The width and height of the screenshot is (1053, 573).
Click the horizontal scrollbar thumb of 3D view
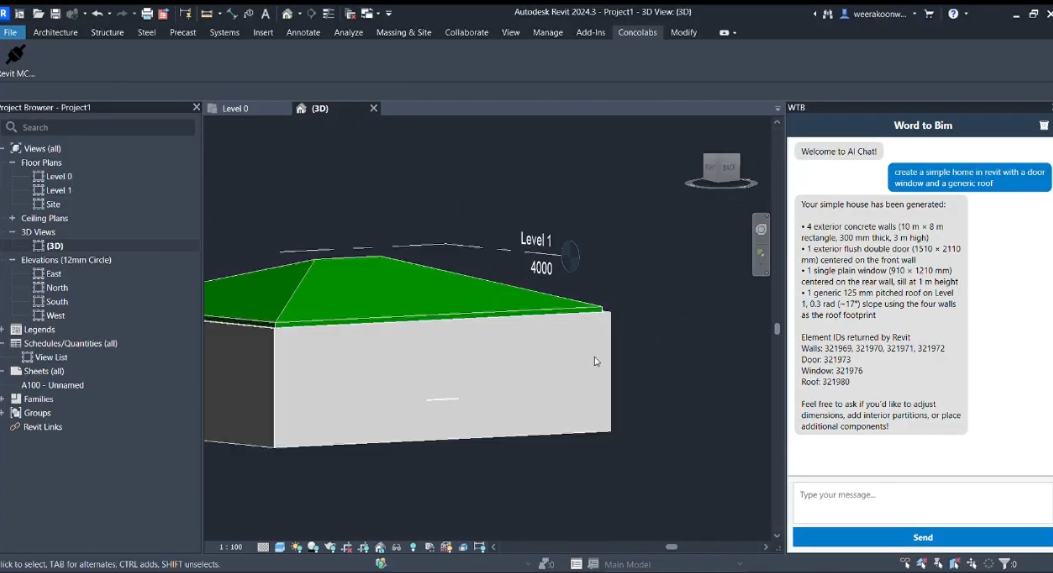click(672, 547)
